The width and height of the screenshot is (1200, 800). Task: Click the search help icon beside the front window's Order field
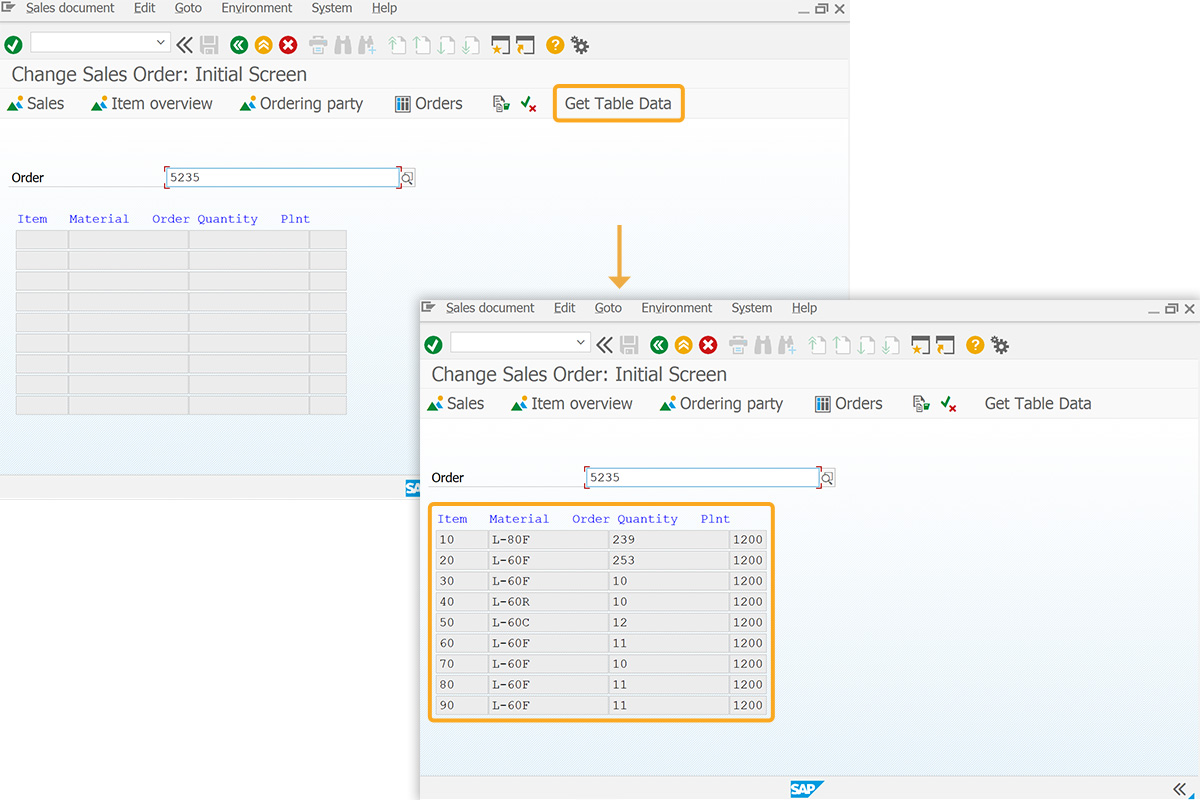(827, 478)
